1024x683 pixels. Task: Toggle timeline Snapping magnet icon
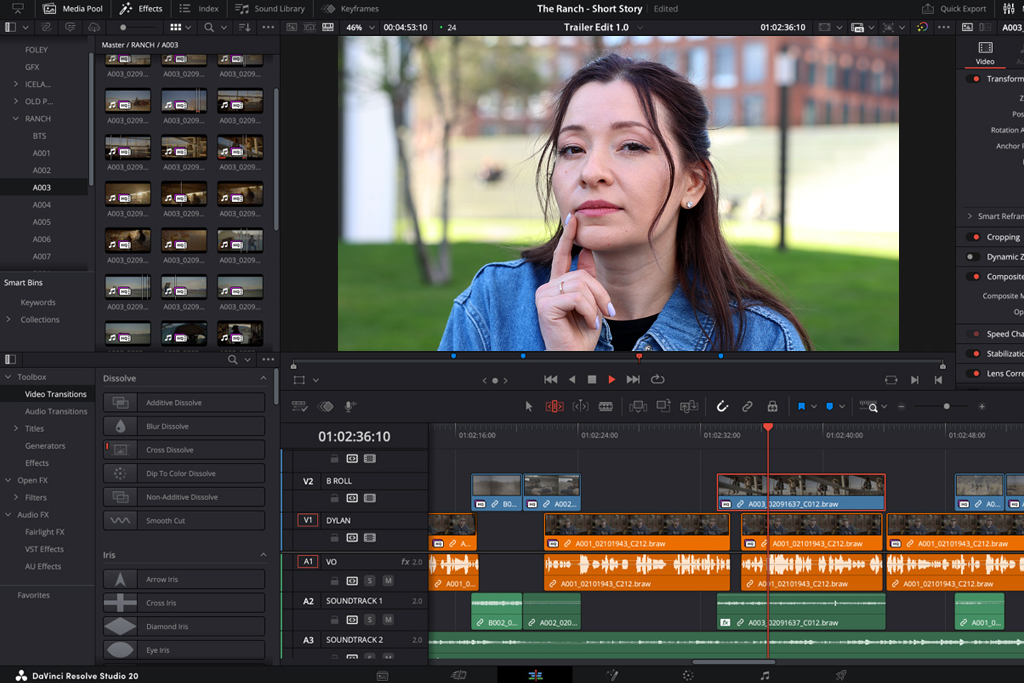pos(722,406)
